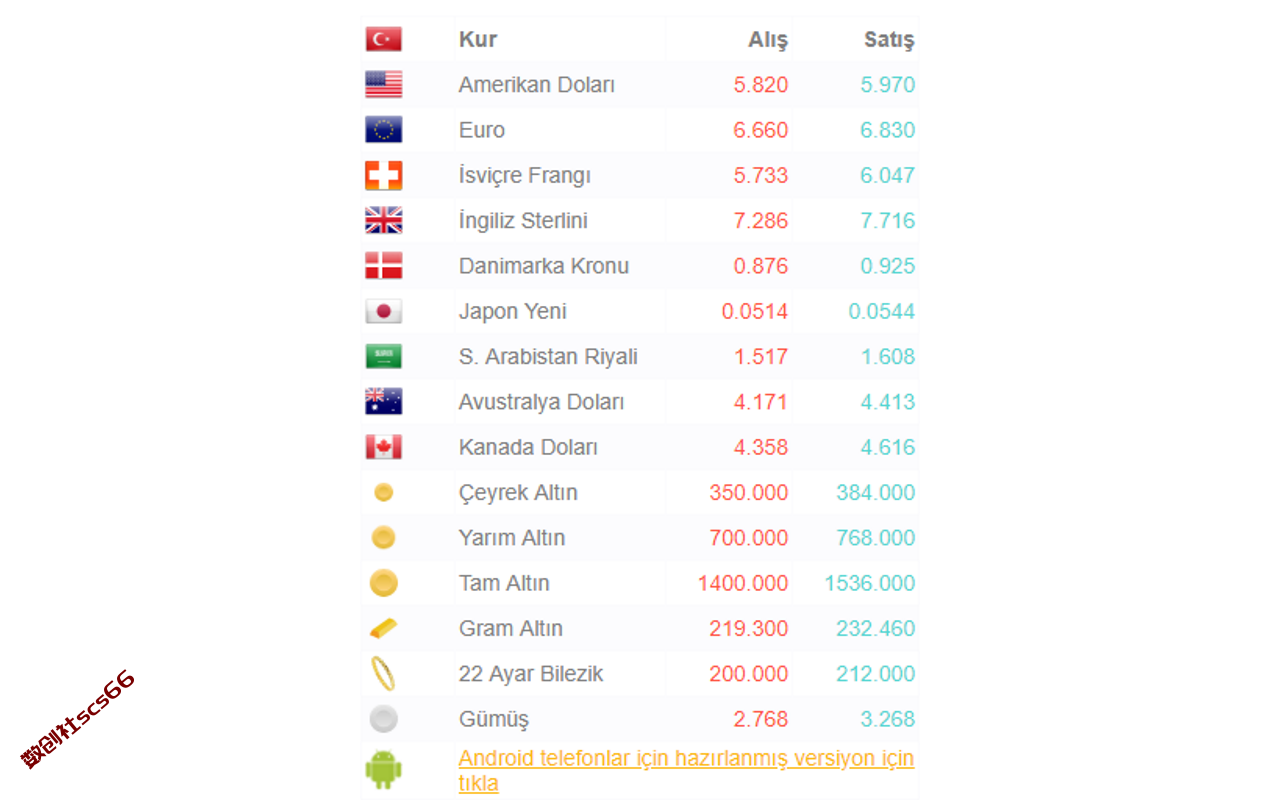Image resolution: width=1280 pixels, height=800 pixels.
Task: Click the United States flag icon
Action: (383, 84)
